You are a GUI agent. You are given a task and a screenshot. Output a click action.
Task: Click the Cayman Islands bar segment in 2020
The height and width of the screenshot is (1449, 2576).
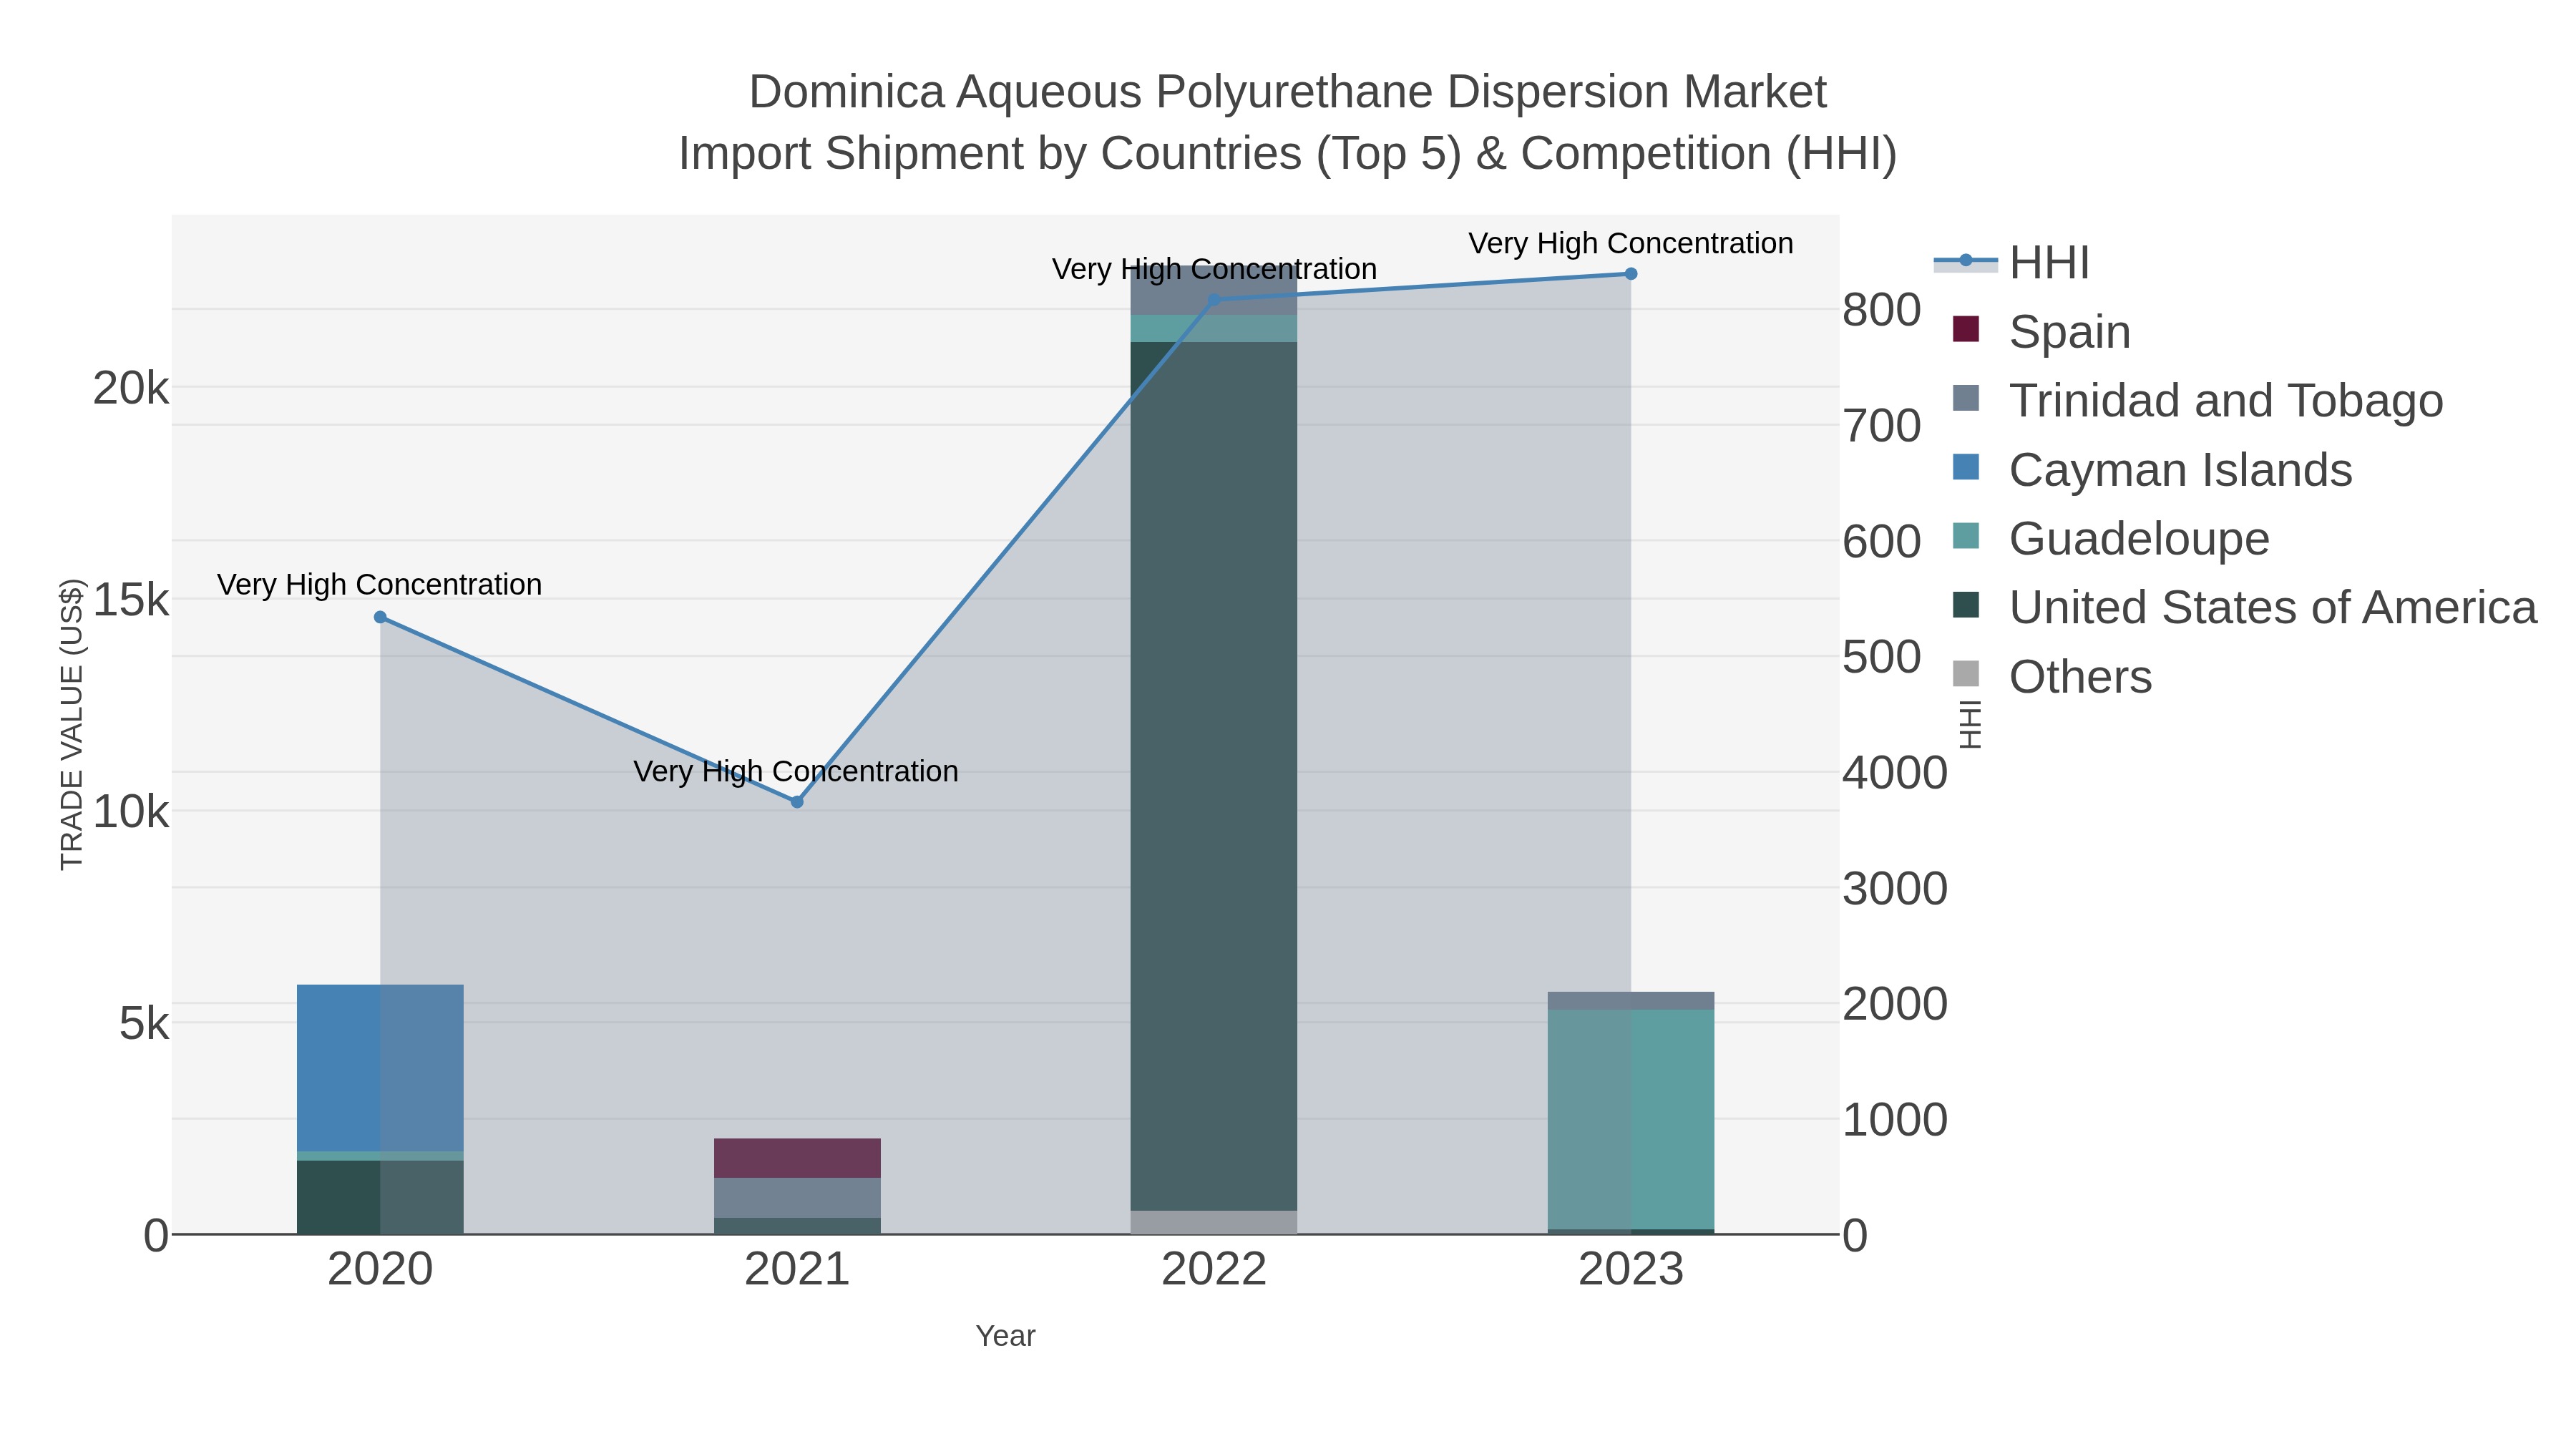click(x=380, y=1068)
